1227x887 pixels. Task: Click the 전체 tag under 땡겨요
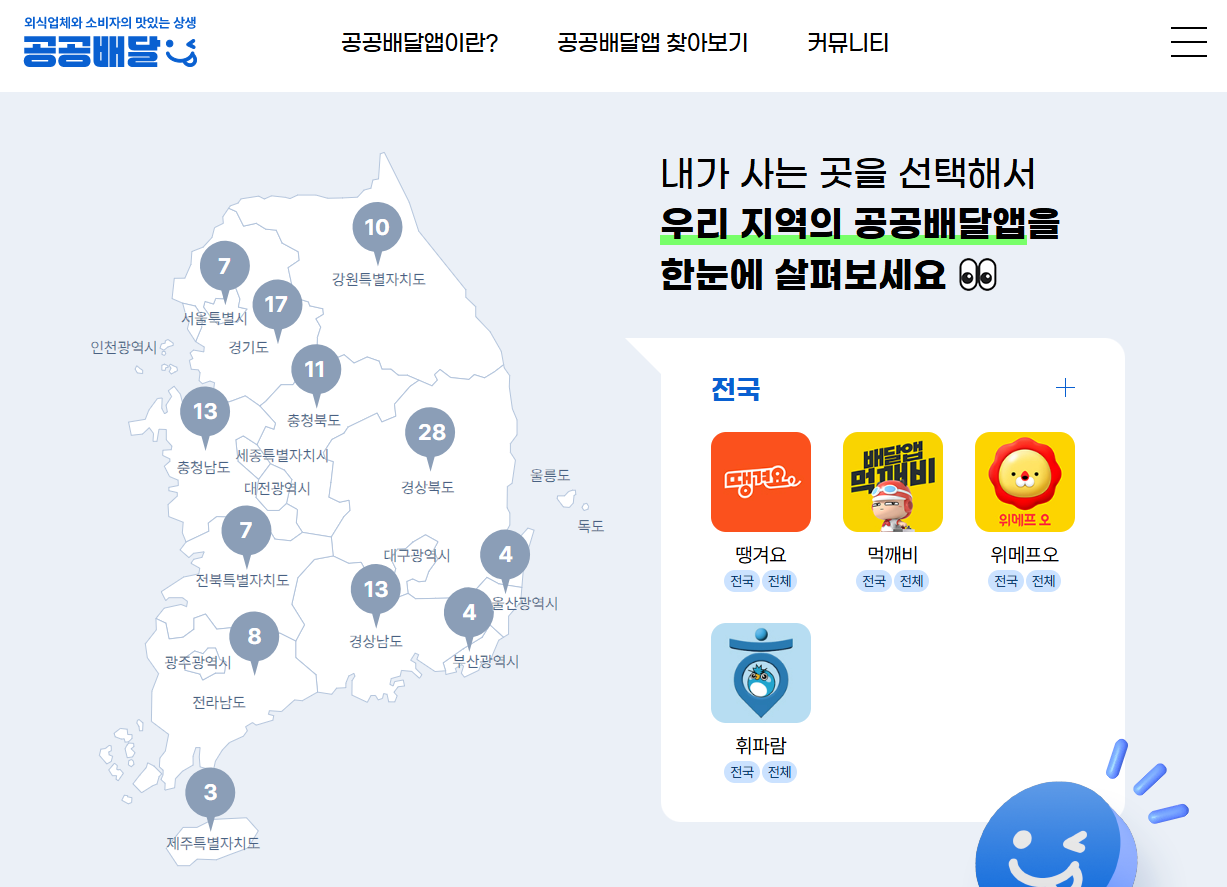click(779, 581)
